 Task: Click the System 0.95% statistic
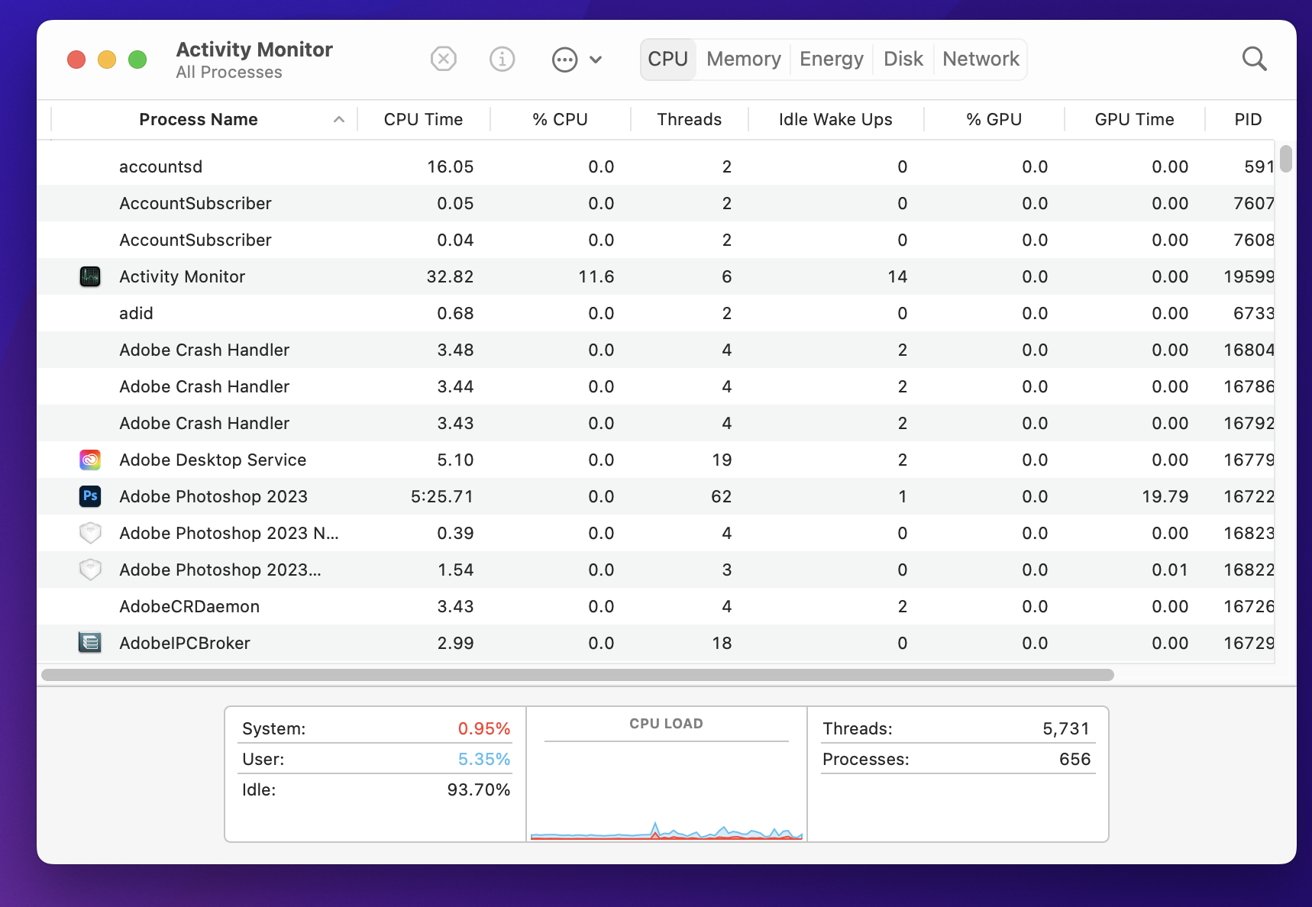(x=376, y=729)
